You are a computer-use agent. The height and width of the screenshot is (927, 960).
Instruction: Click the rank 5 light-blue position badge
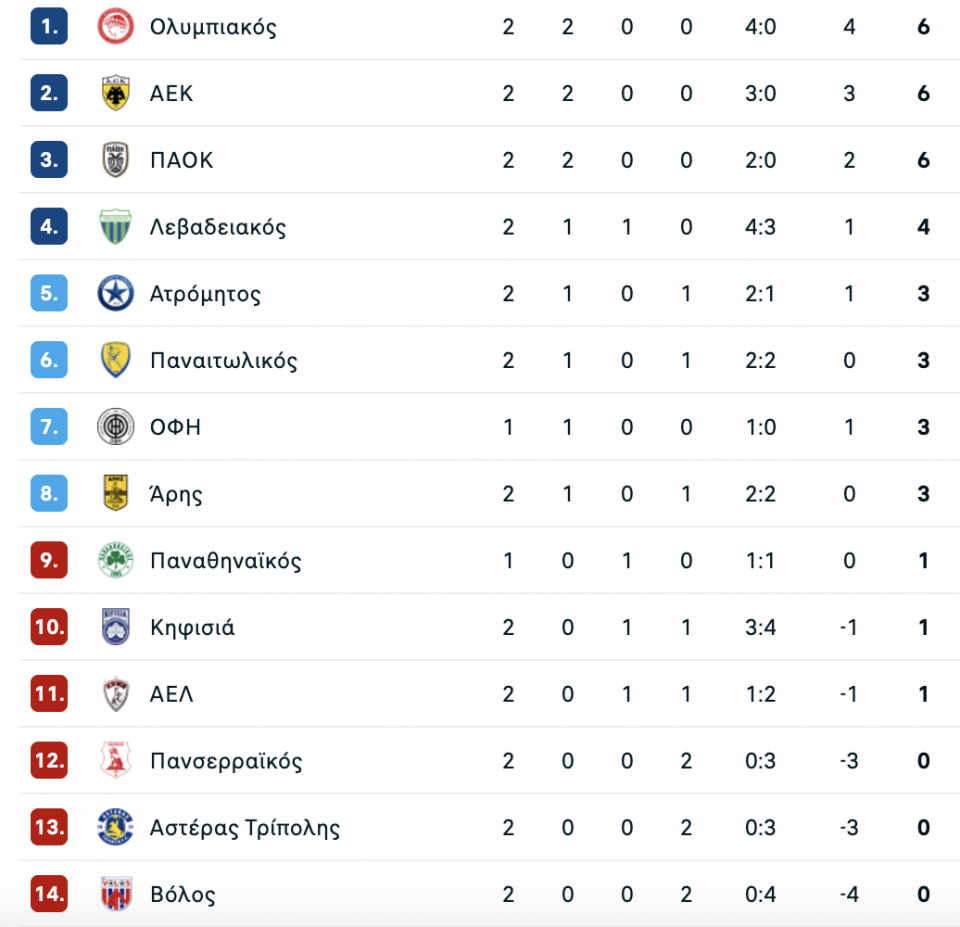pos(48,294)
